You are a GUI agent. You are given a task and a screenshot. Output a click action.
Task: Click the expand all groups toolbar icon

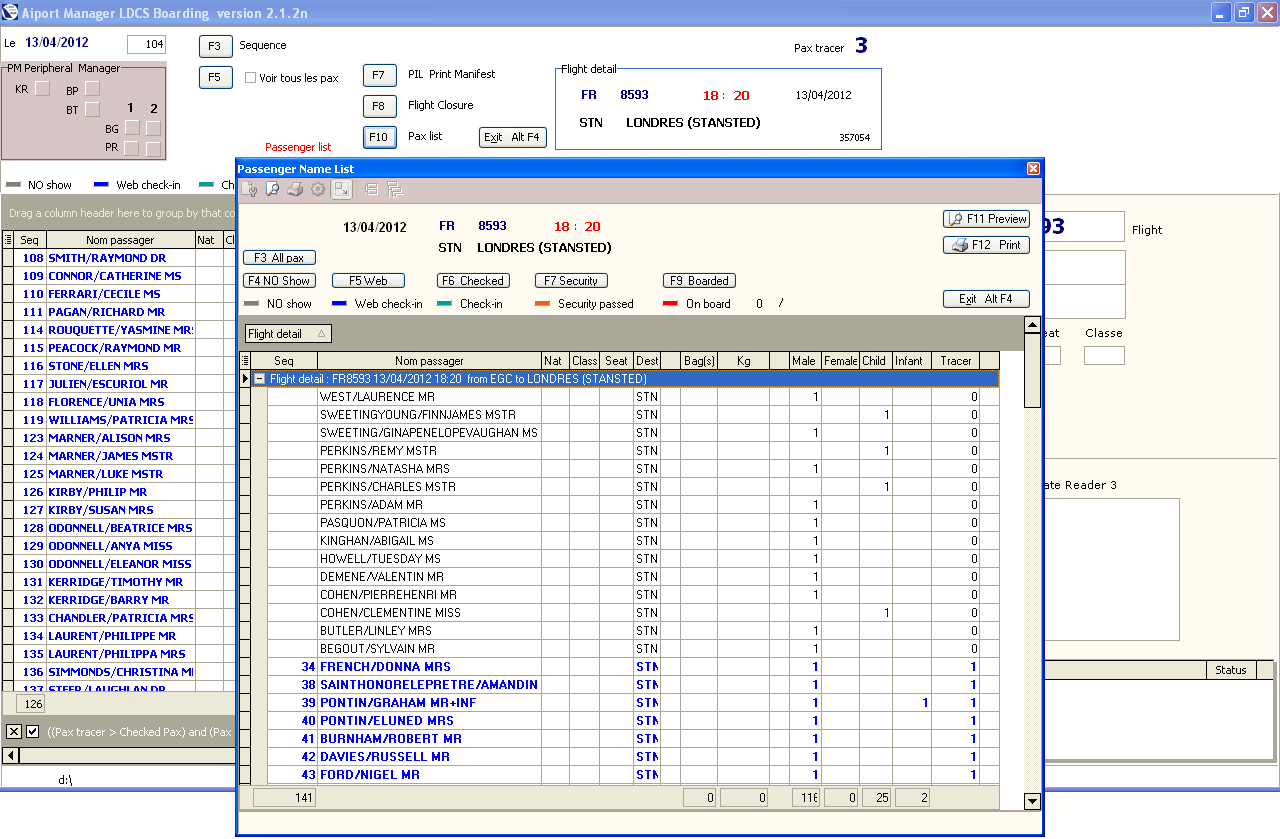[x=393, y=189]
